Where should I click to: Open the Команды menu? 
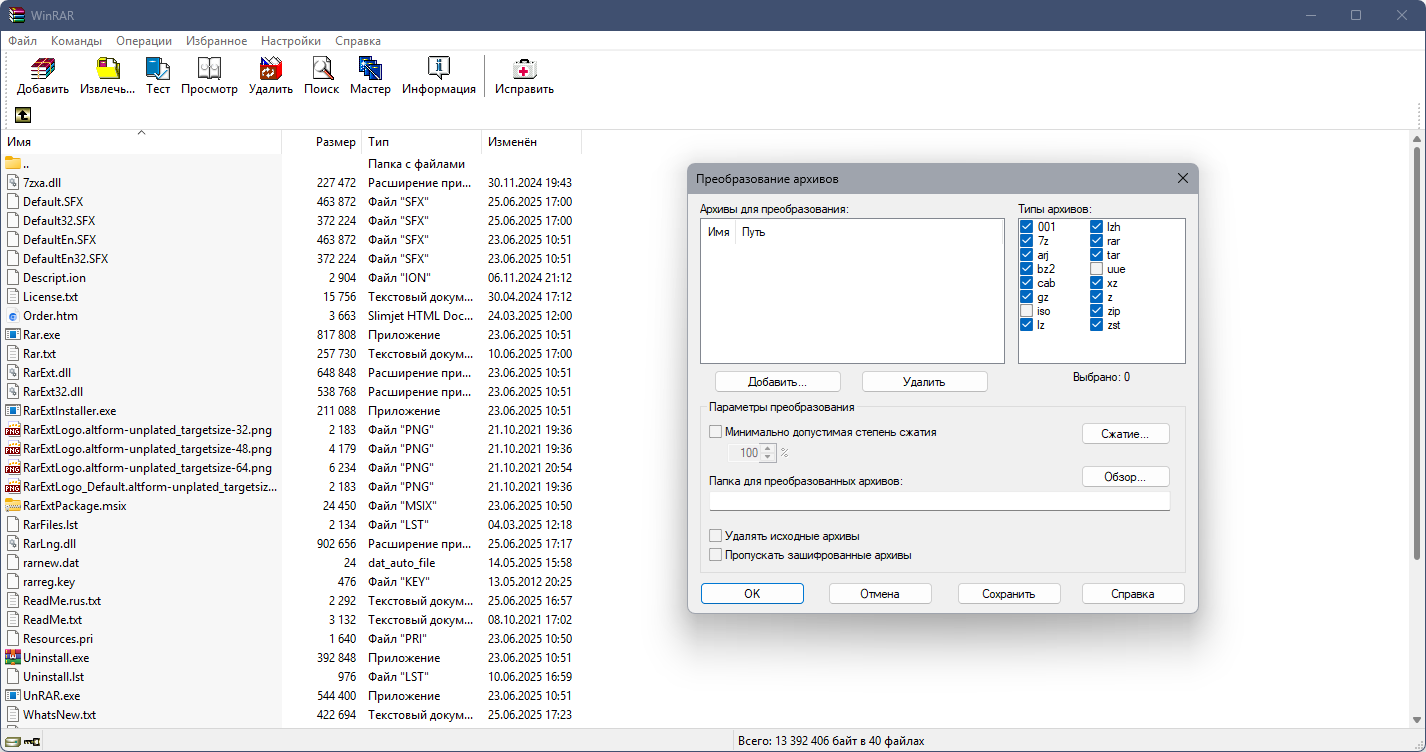coord(76,41)
